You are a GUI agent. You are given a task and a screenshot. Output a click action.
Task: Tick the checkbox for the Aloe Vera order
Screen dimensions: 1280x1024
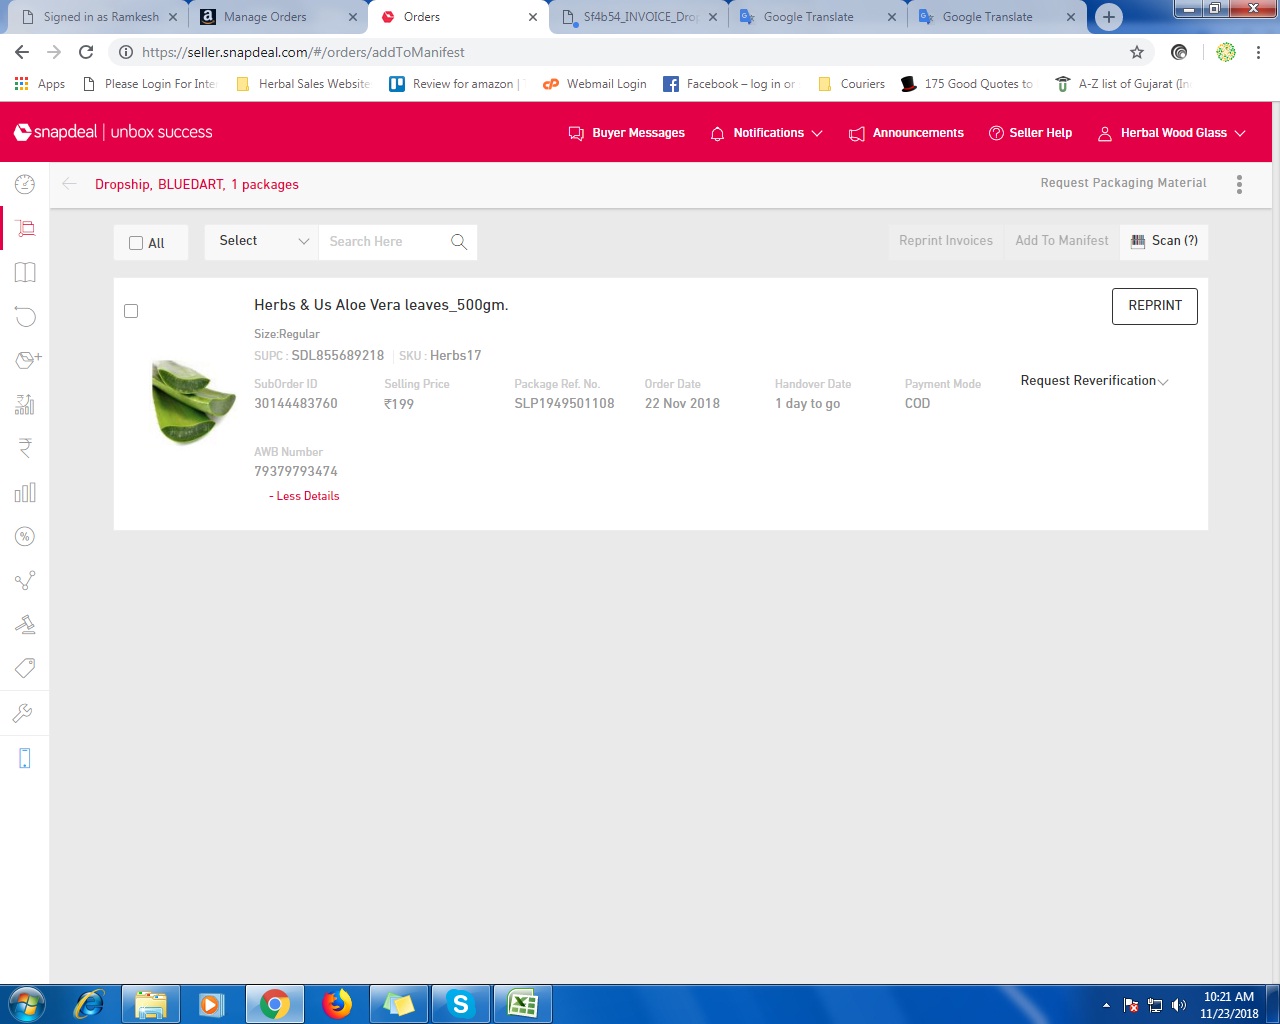tap(131, 311)
